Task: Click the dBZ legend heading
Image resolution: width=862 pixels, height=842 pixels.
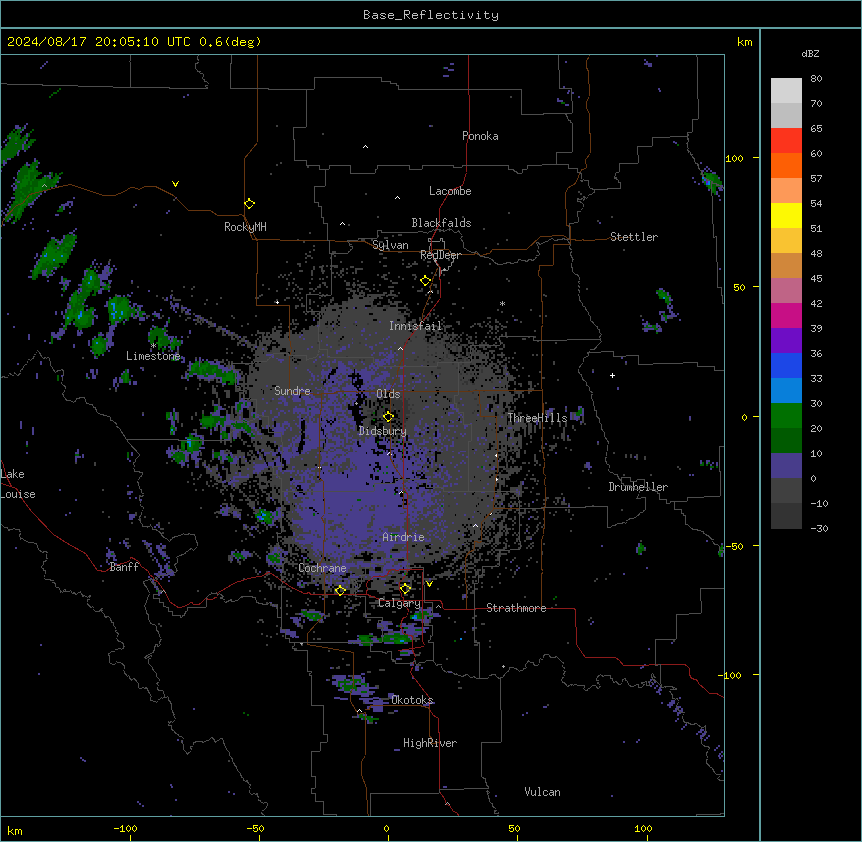Action: point(810,53)
